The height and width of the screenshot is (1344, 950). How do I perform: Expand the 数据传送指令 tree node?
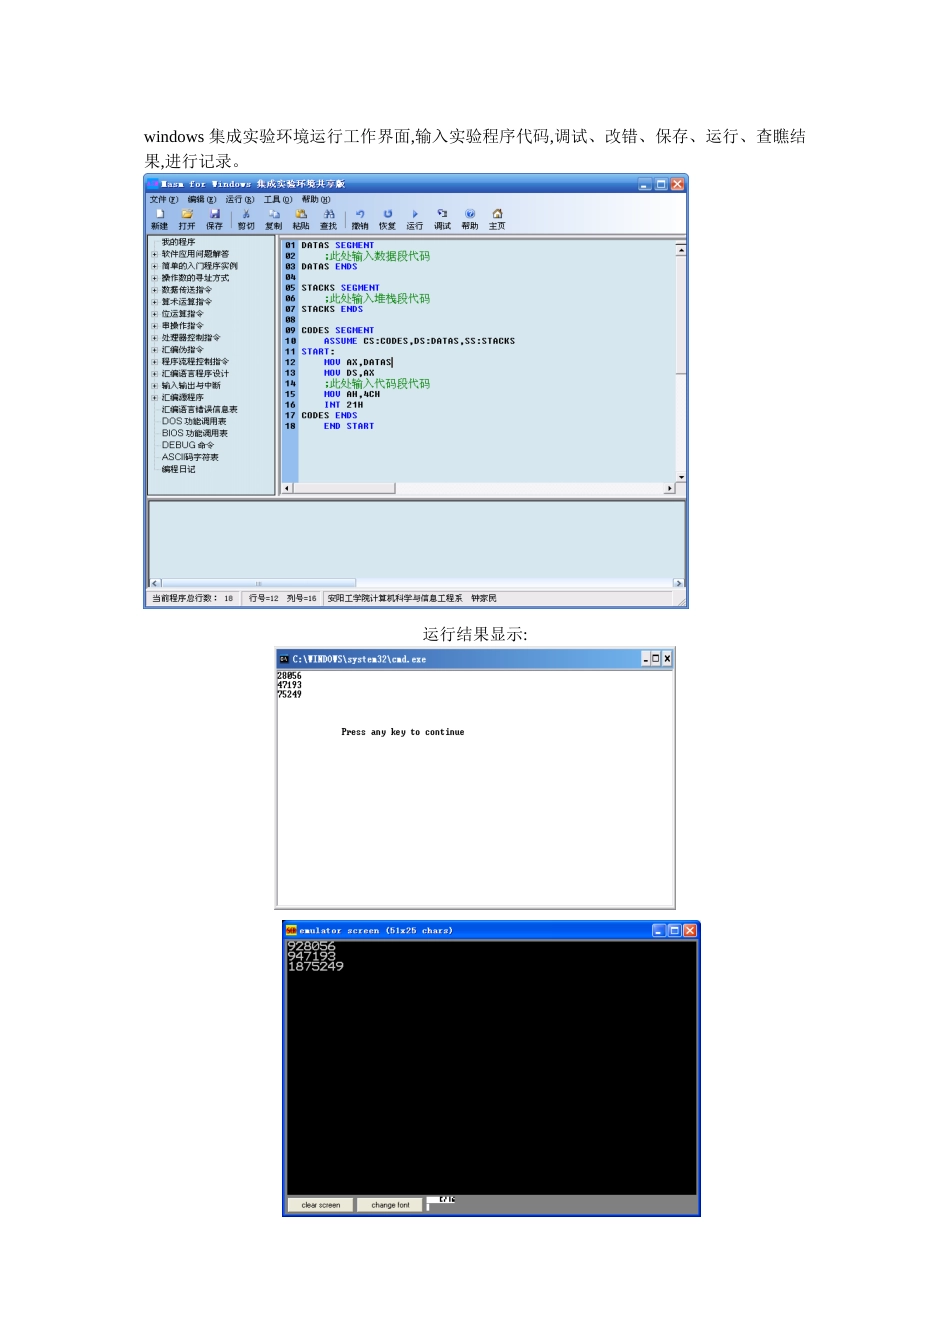(155, 290)
